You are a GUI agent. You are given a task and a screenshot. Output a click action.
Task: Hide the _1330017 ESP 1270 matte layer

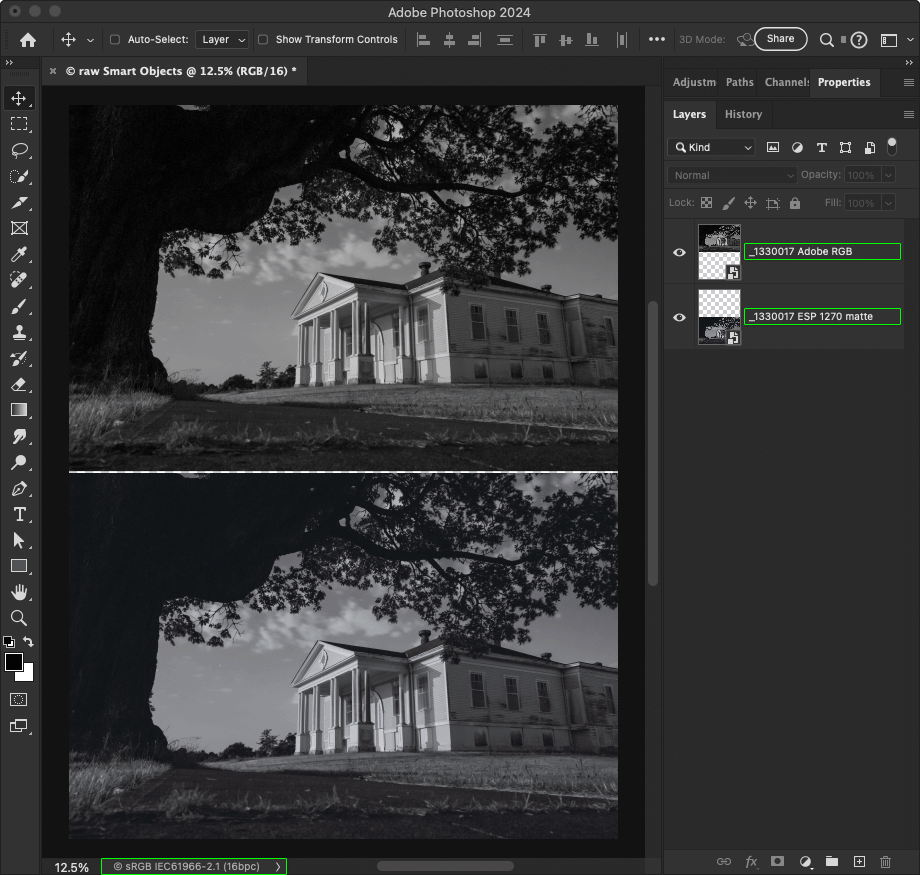point(679,317)
